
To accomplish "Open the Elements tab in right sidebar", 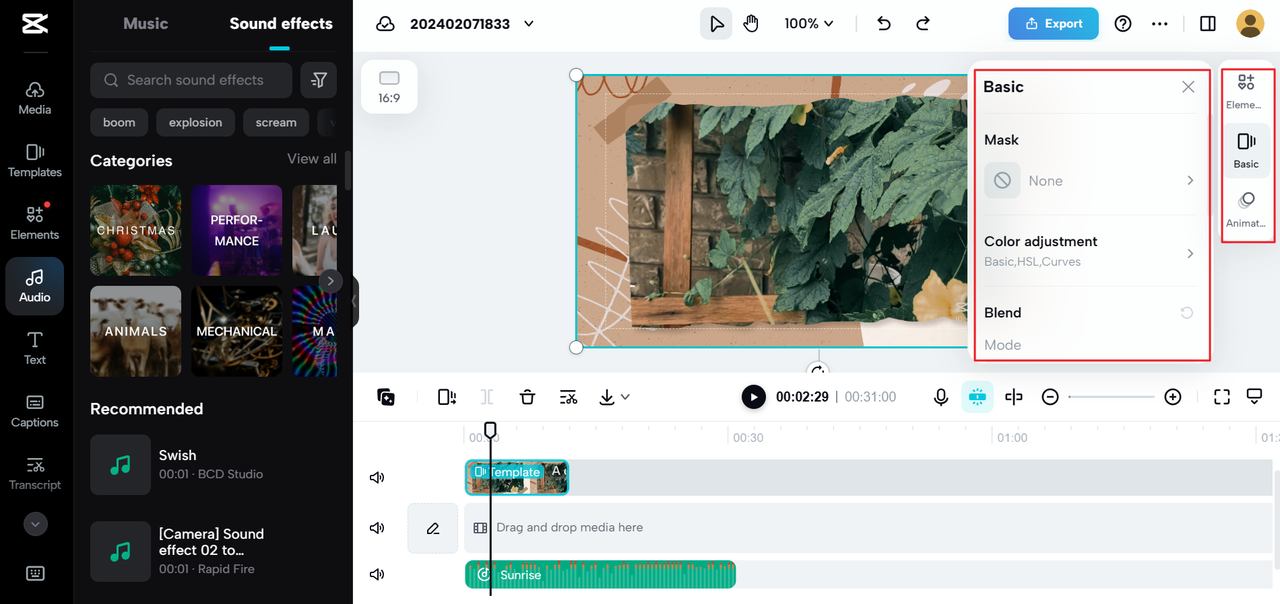I will (1245, 91).
